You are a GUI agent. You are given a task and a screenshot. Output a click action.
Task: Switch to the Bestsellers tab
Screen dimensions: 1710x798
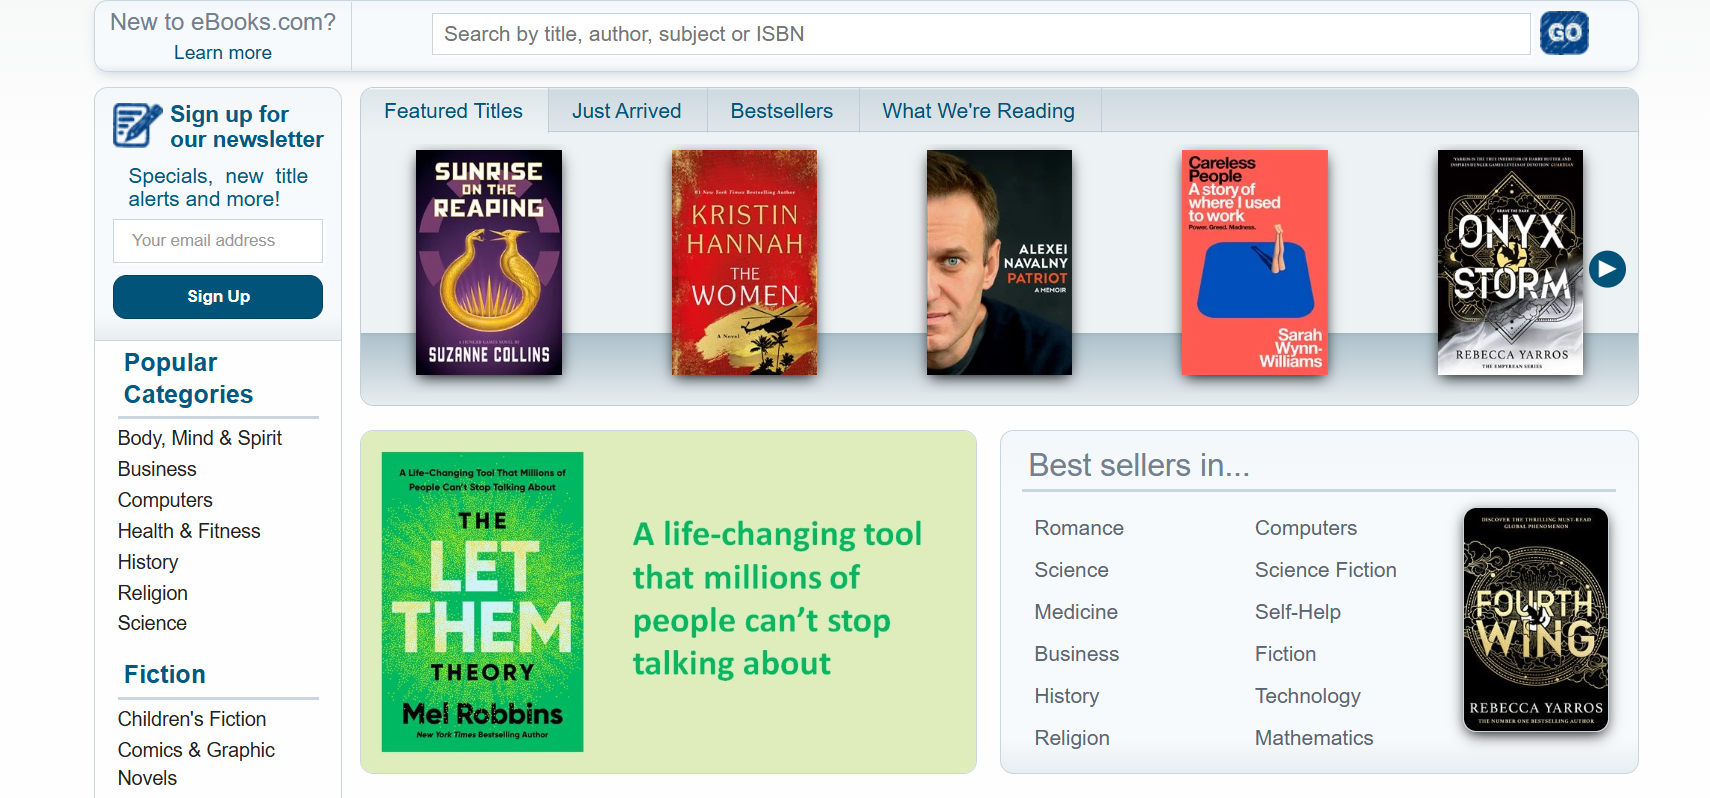[782, 111]
